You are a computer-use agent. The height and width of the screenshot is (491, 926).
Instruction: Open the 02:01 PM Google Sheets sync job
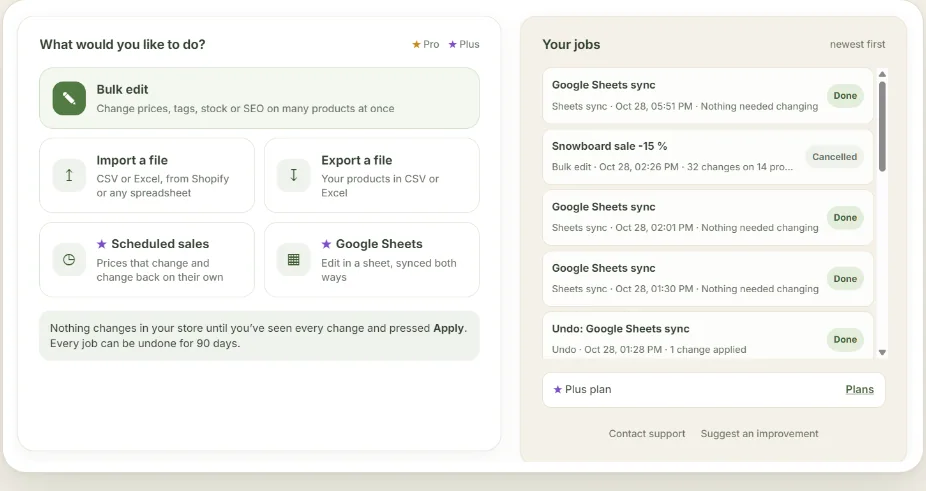(707, 217)
